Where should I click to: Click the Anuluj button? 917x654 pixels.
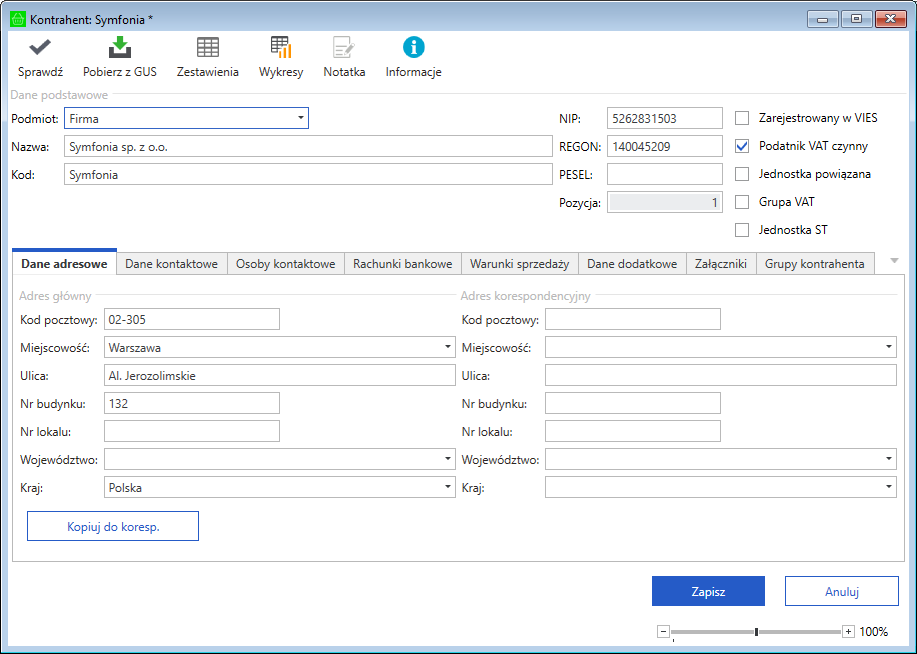tap(842, 591)
